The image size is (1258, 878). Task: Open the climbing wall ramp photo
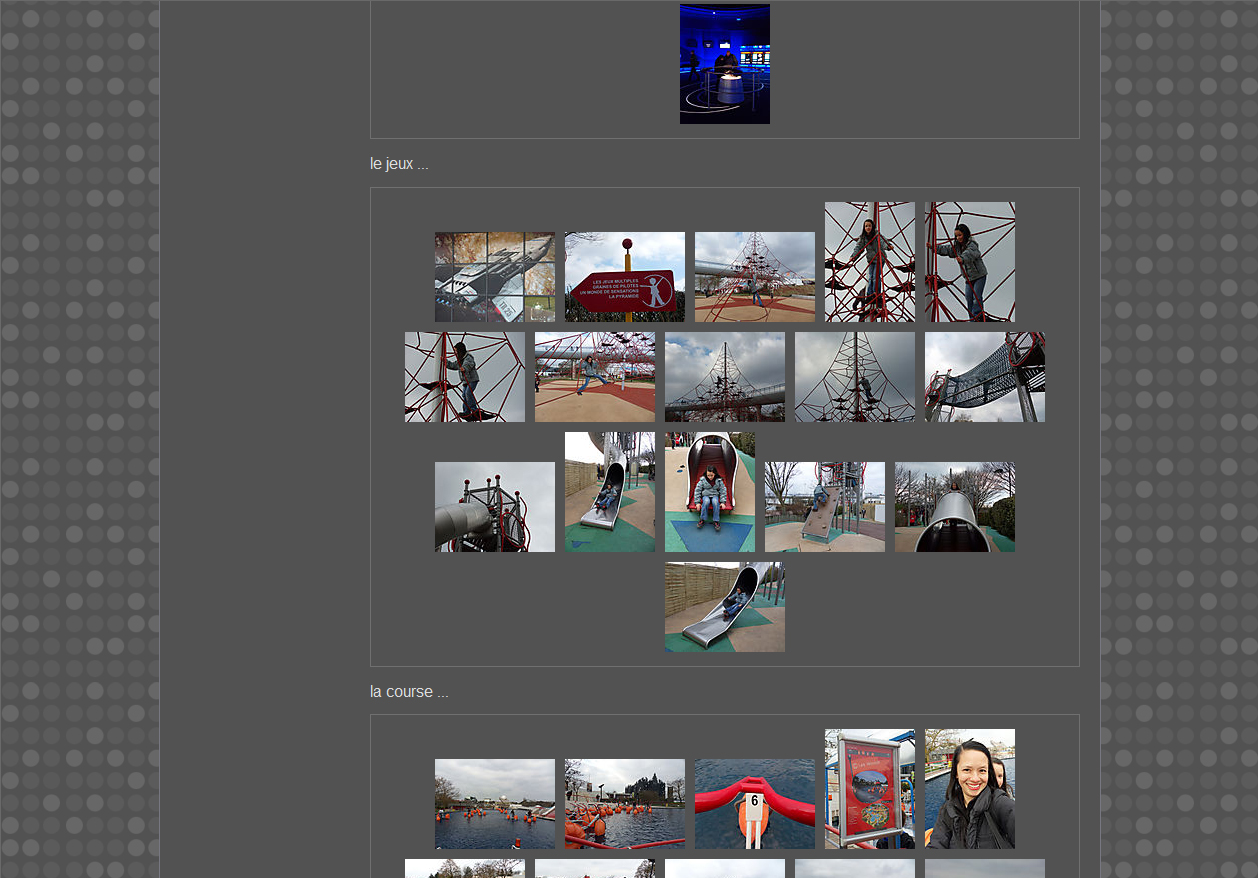click(x=824, y=507)
